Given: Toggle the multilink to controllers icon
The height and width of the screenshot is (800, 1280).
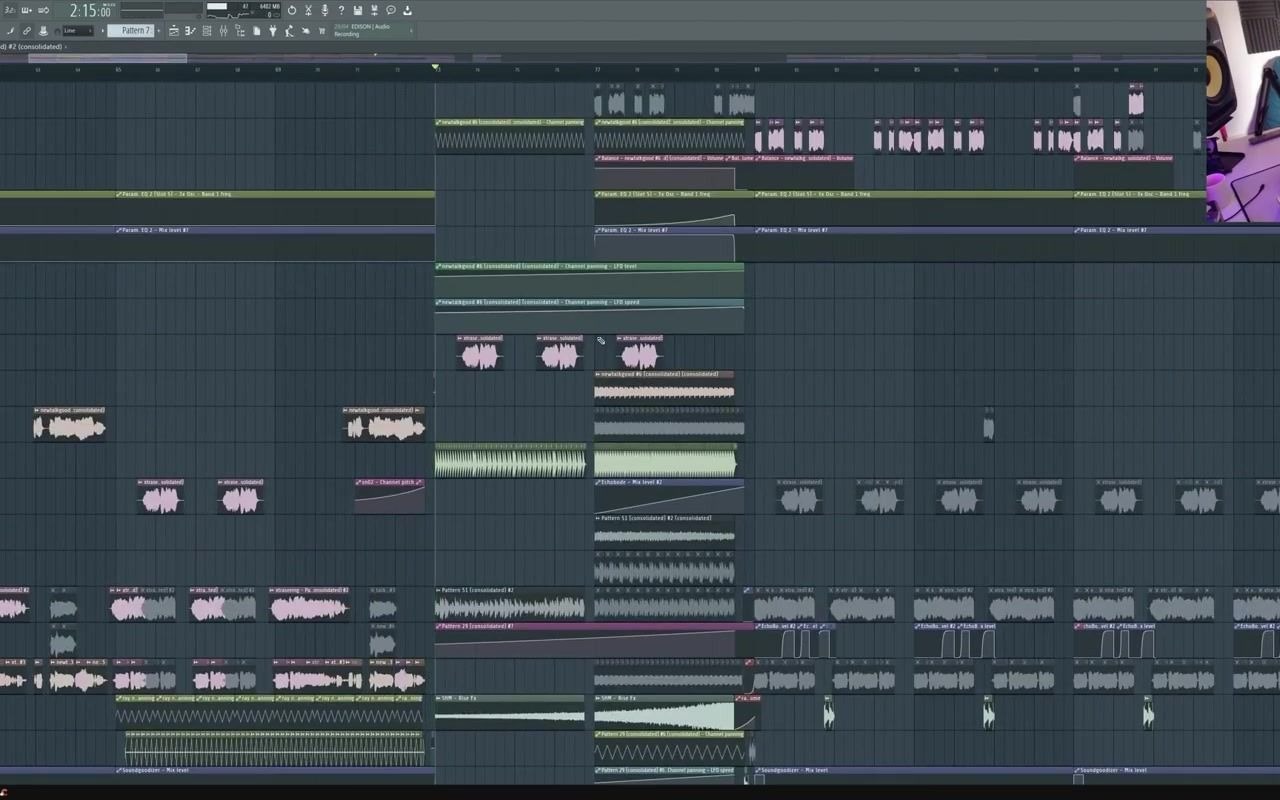Looking at the screenshot, I should coord(27,31).
